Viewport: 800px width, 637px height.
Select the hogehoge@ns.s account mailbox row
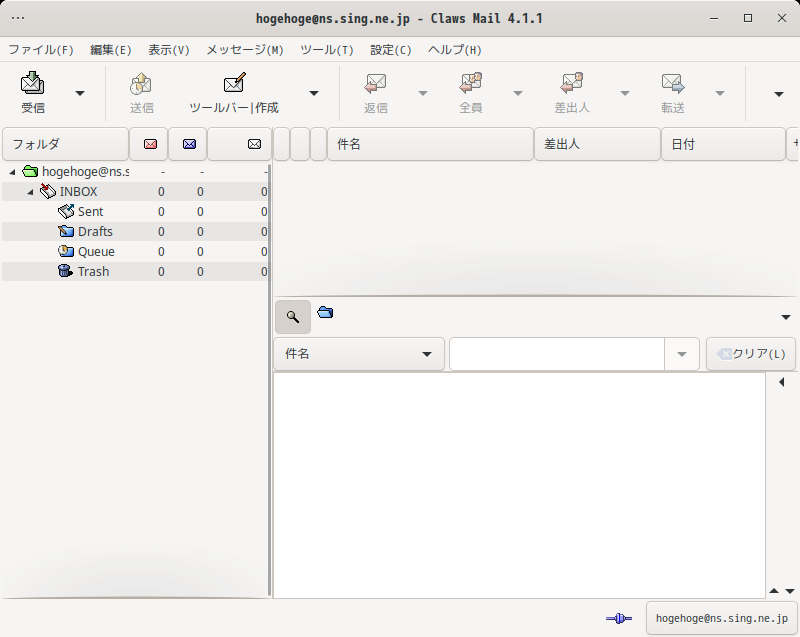(135, 172)
